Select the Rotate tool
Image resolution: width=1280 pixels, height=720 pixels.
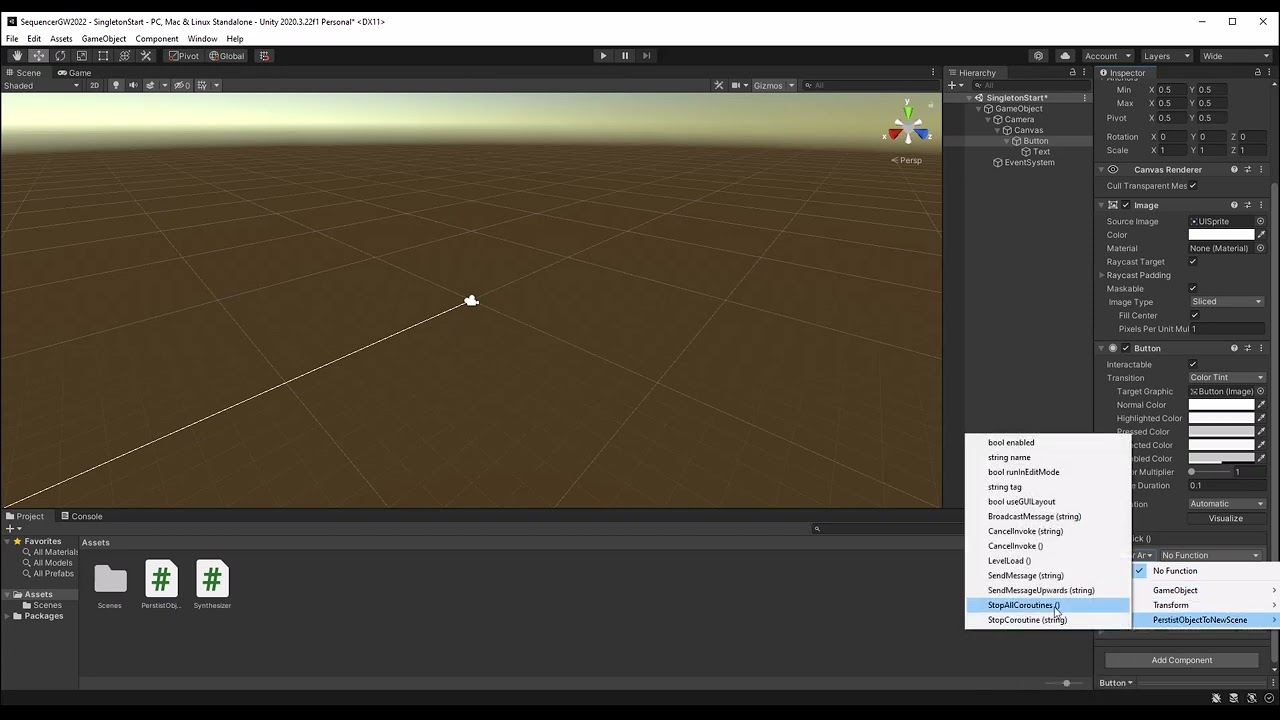(60, 56)
